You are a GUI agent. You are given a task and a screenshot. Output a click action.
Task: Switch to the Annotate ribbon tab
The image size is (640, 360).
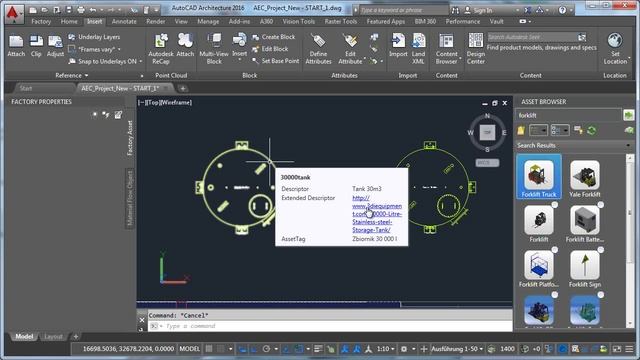point(124,22)
